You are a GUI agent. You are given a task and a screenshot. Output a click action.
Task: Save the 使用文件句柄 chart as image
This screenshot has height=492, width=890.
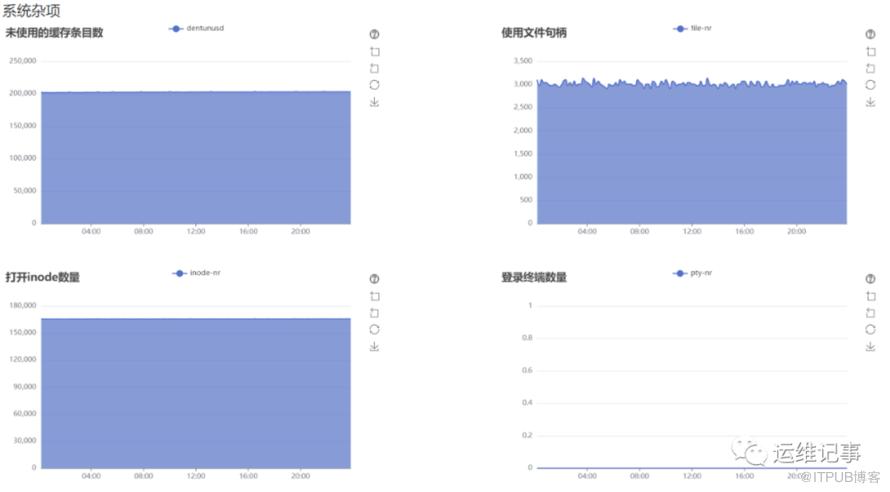click(870, 102)
